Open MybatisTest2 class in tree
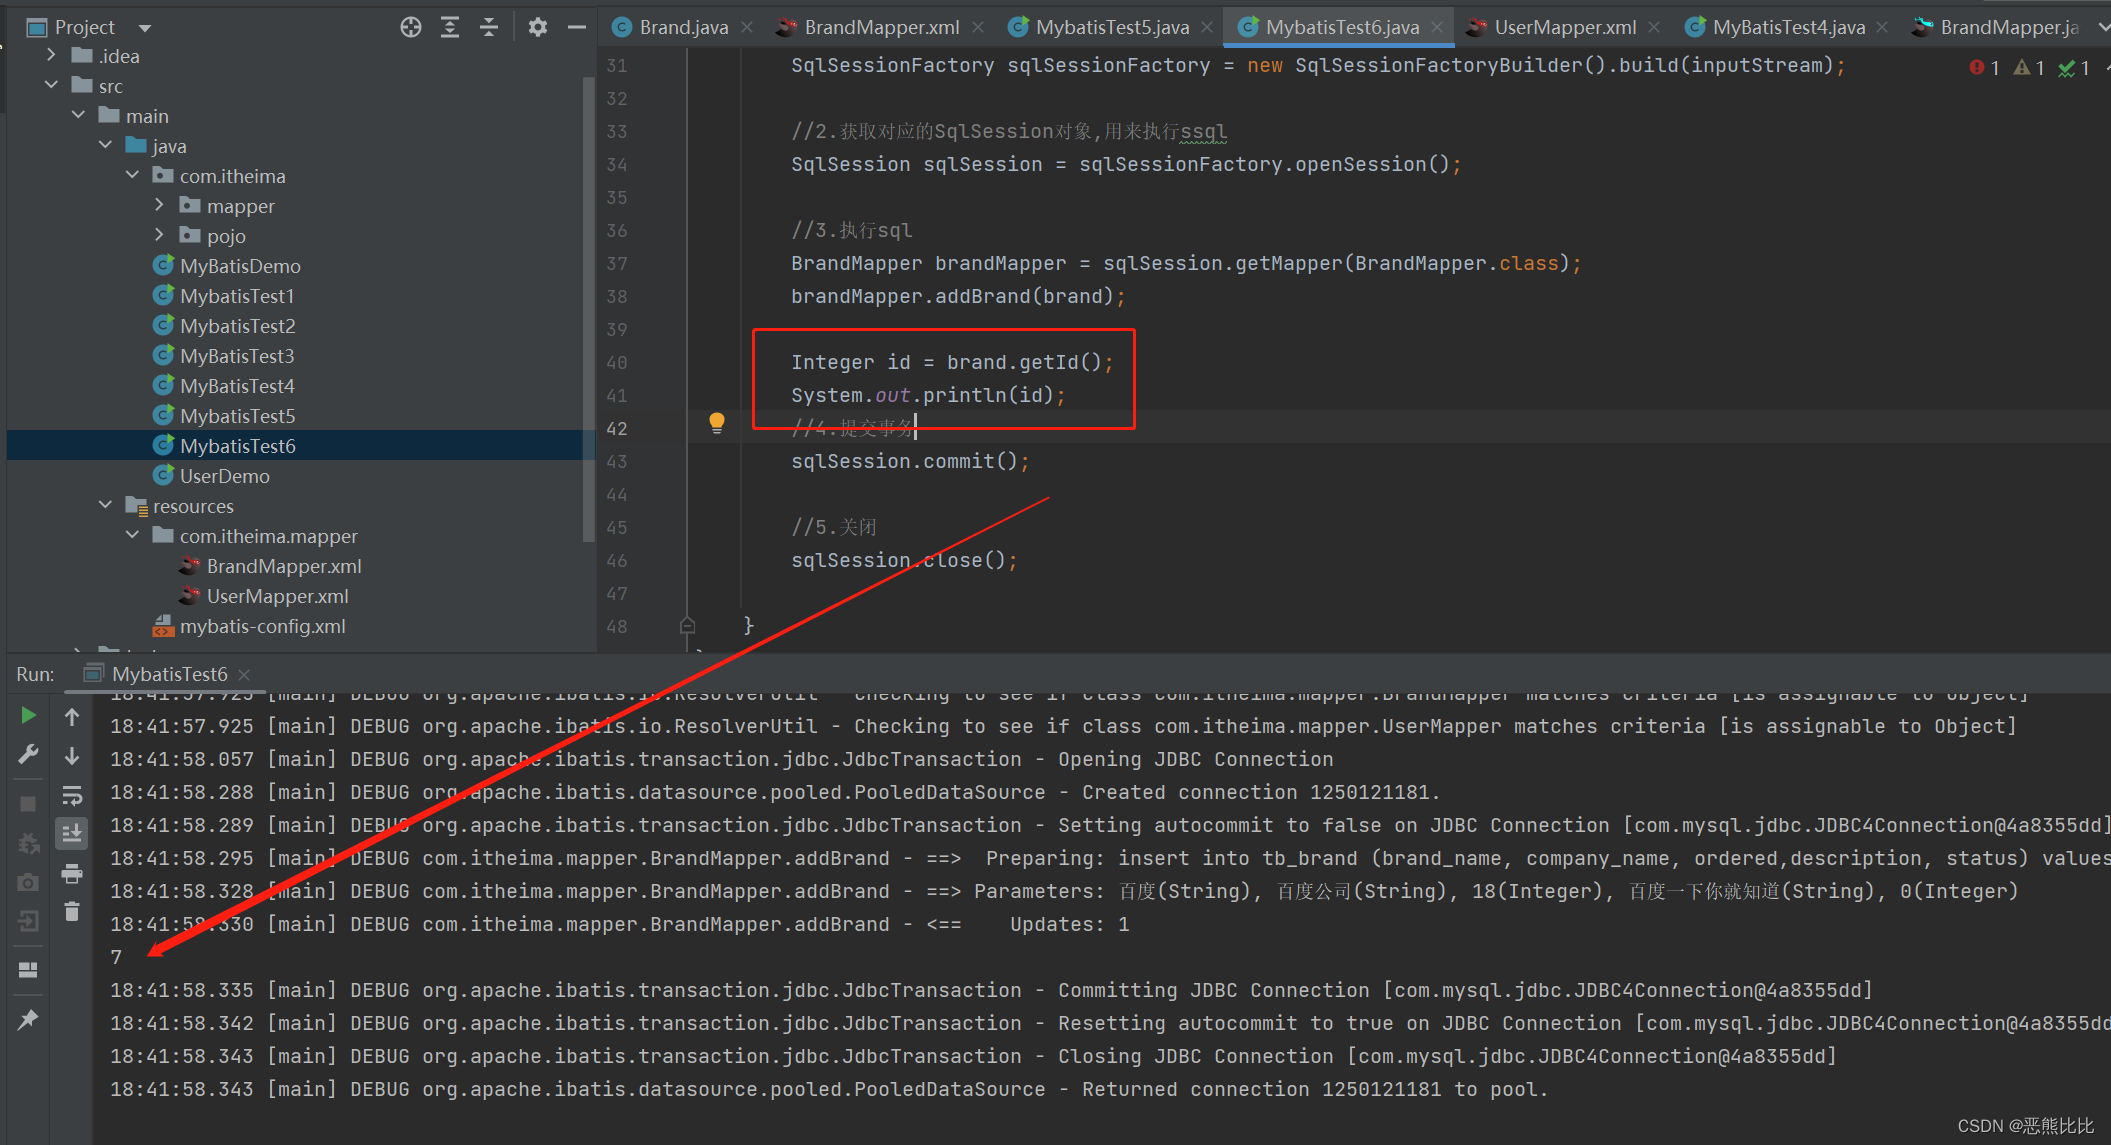 tap(238, 326)
